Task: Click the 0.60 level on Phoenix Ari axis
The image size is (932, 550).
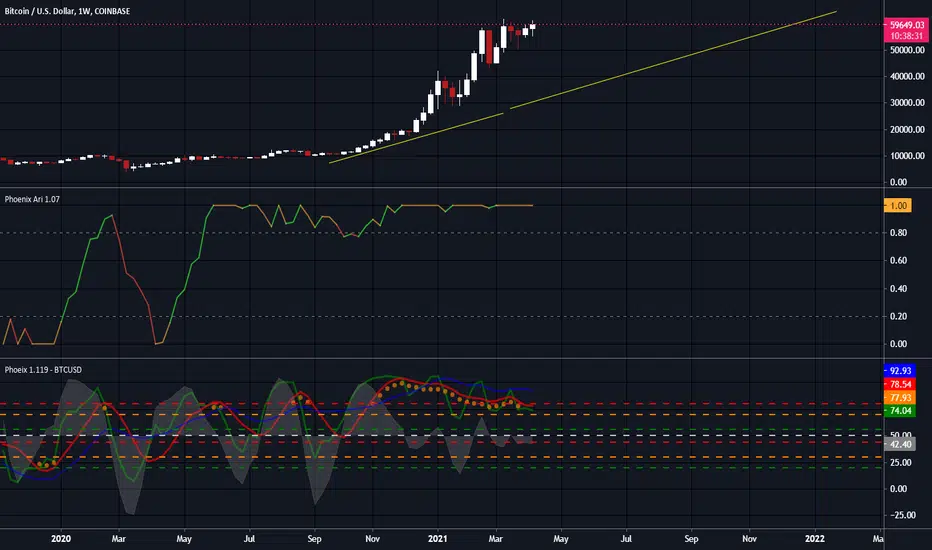Action: point(899,260)
